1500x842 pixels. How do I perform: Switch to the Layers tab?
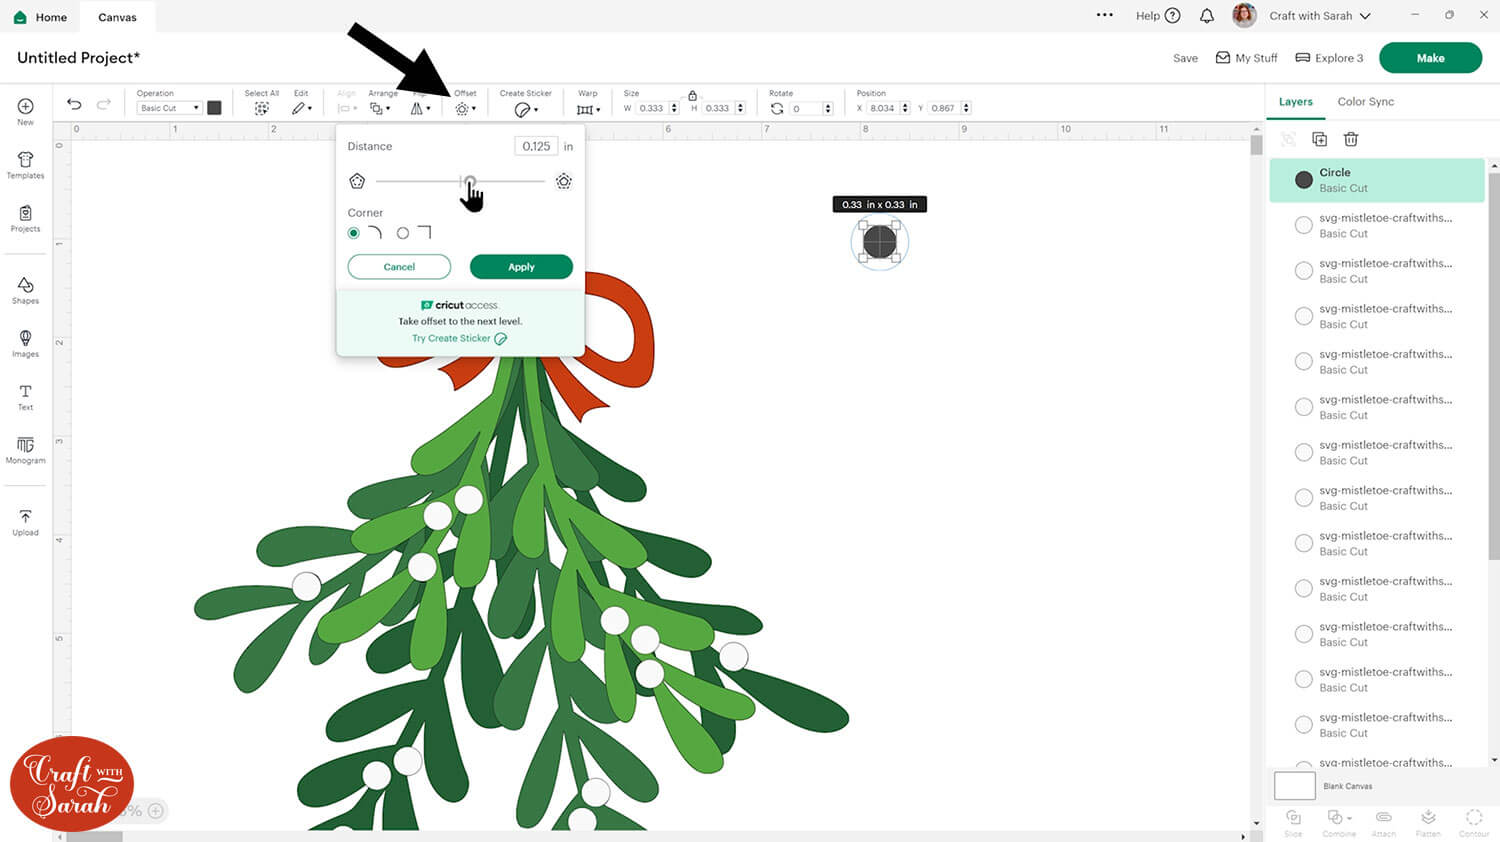coord(1295,102)
